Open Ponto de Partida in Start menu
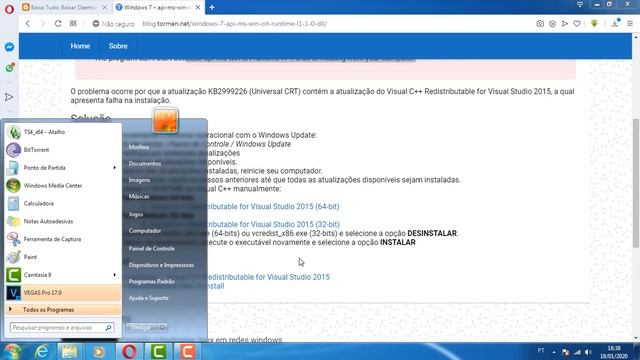The height and width of the screenshot is (360, 640). pos(63,168)
